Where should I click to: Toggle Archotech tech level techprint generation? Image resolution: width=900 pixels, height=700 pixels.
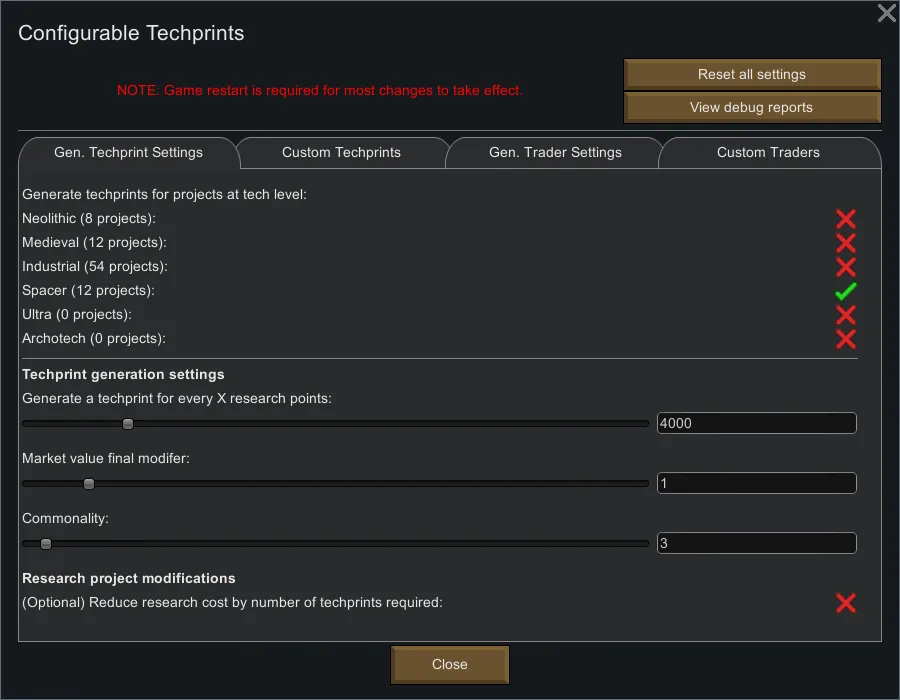[x=845, y=339]
